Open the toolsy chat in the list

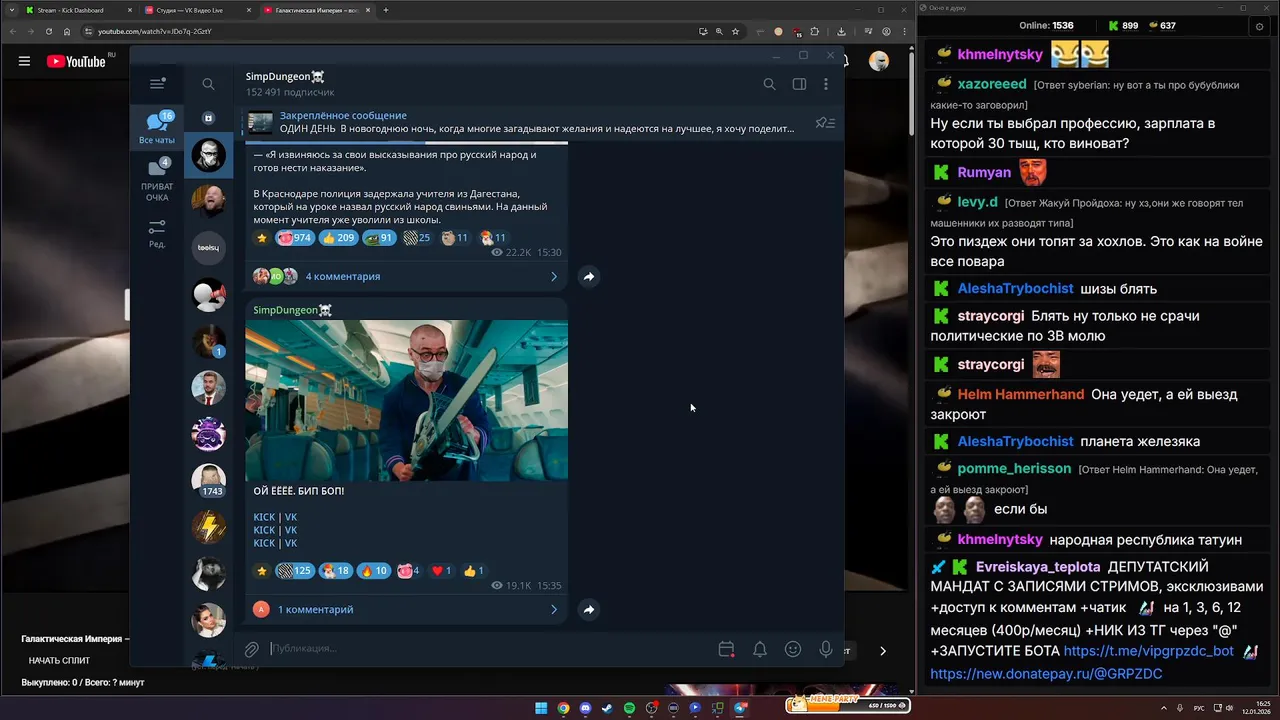[x=208, y=248]
